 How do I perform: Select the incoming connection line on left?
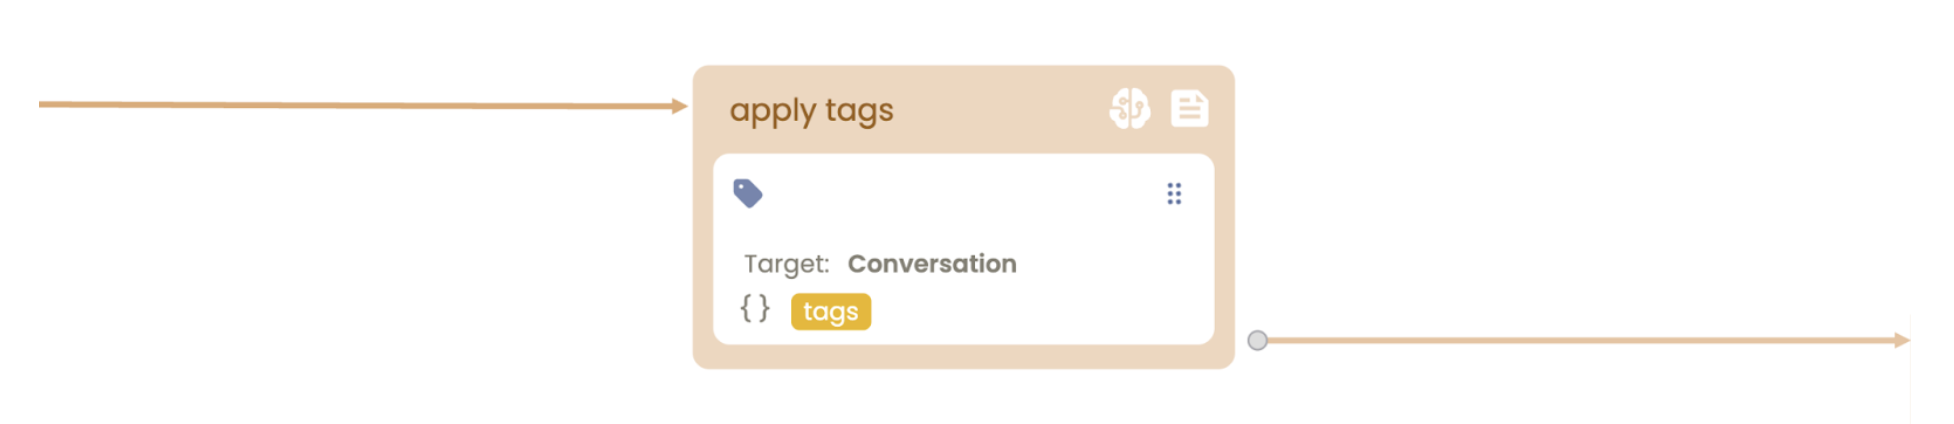tap(350, 105)
